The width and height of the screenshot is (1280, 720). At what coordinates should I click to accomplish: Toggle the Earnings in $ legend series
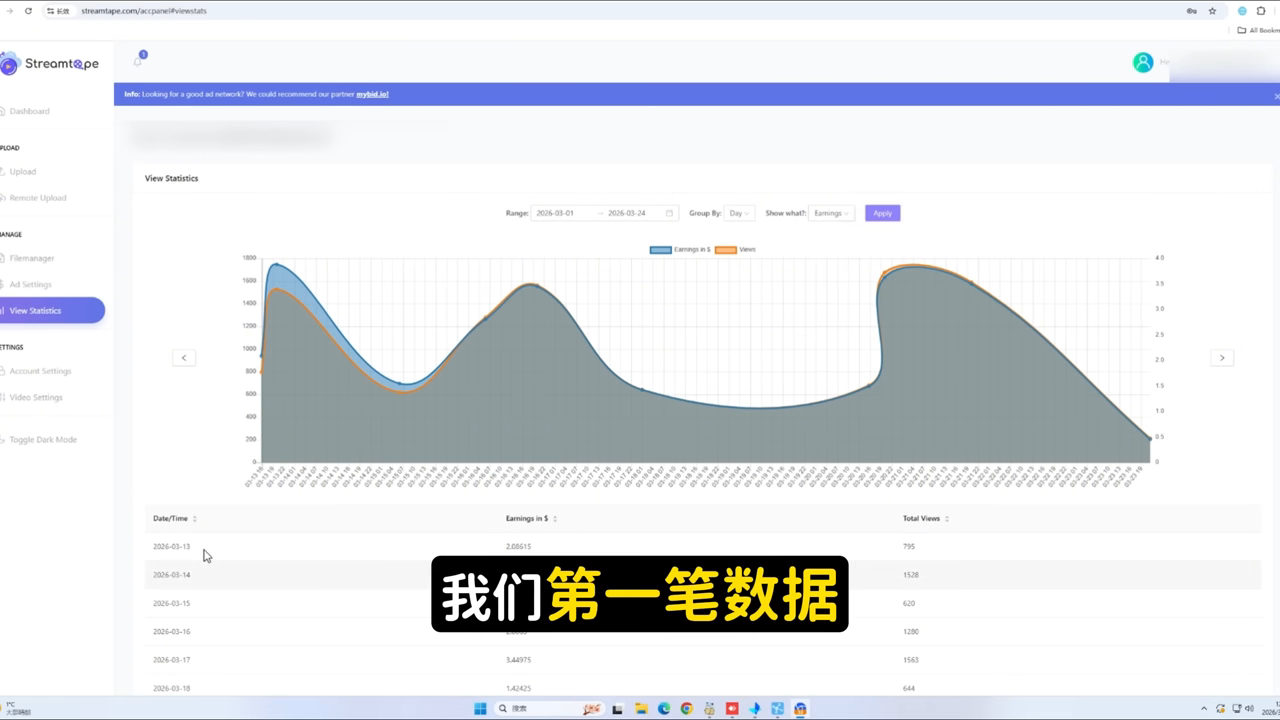point(681,249)
